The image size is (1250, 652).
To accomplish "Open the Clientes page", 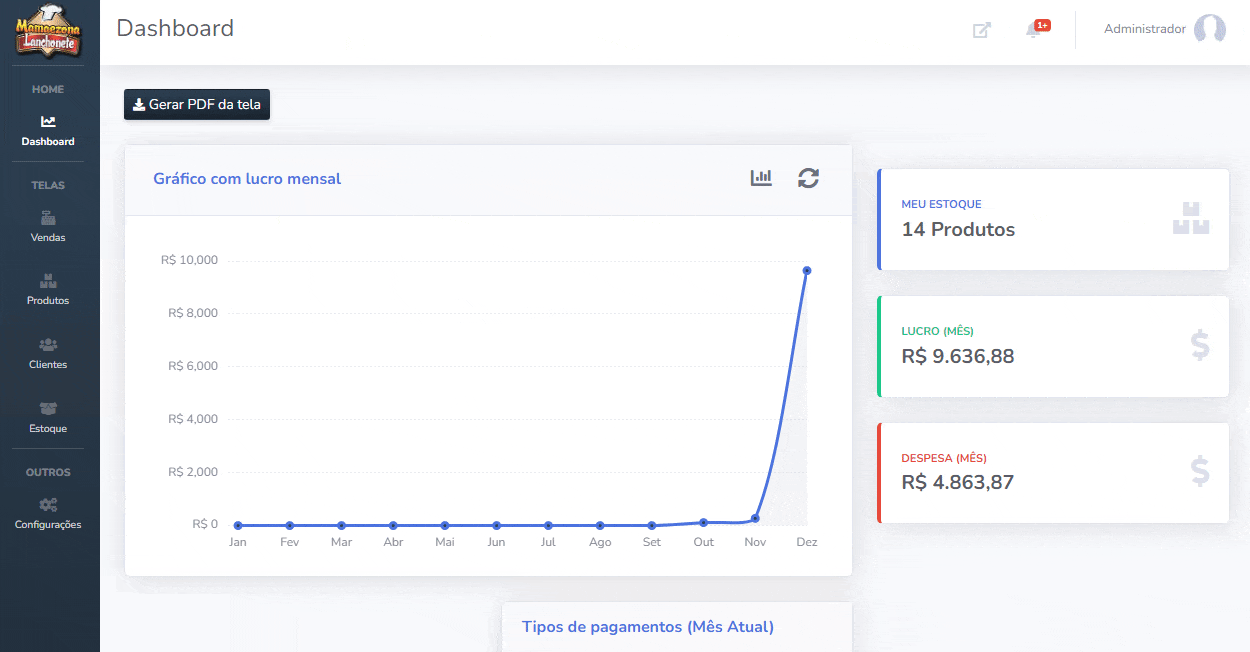I will (x=48, y=353).
